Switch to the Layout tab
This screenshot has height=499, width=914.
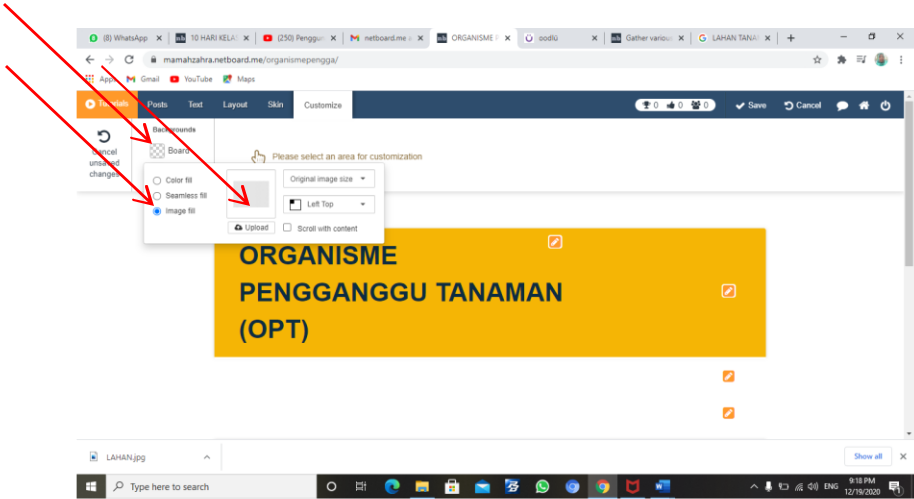tap(235, 105)
